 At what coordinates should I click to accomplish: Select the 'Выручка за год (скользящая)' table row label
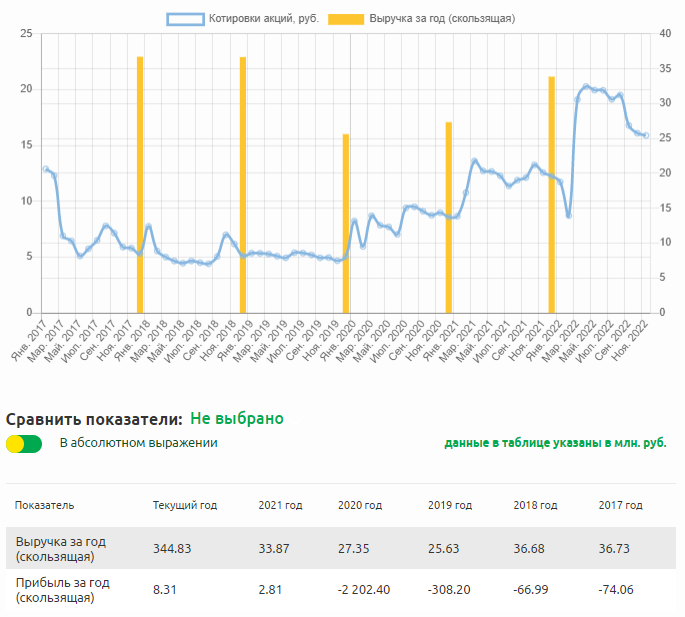(61, 548)
